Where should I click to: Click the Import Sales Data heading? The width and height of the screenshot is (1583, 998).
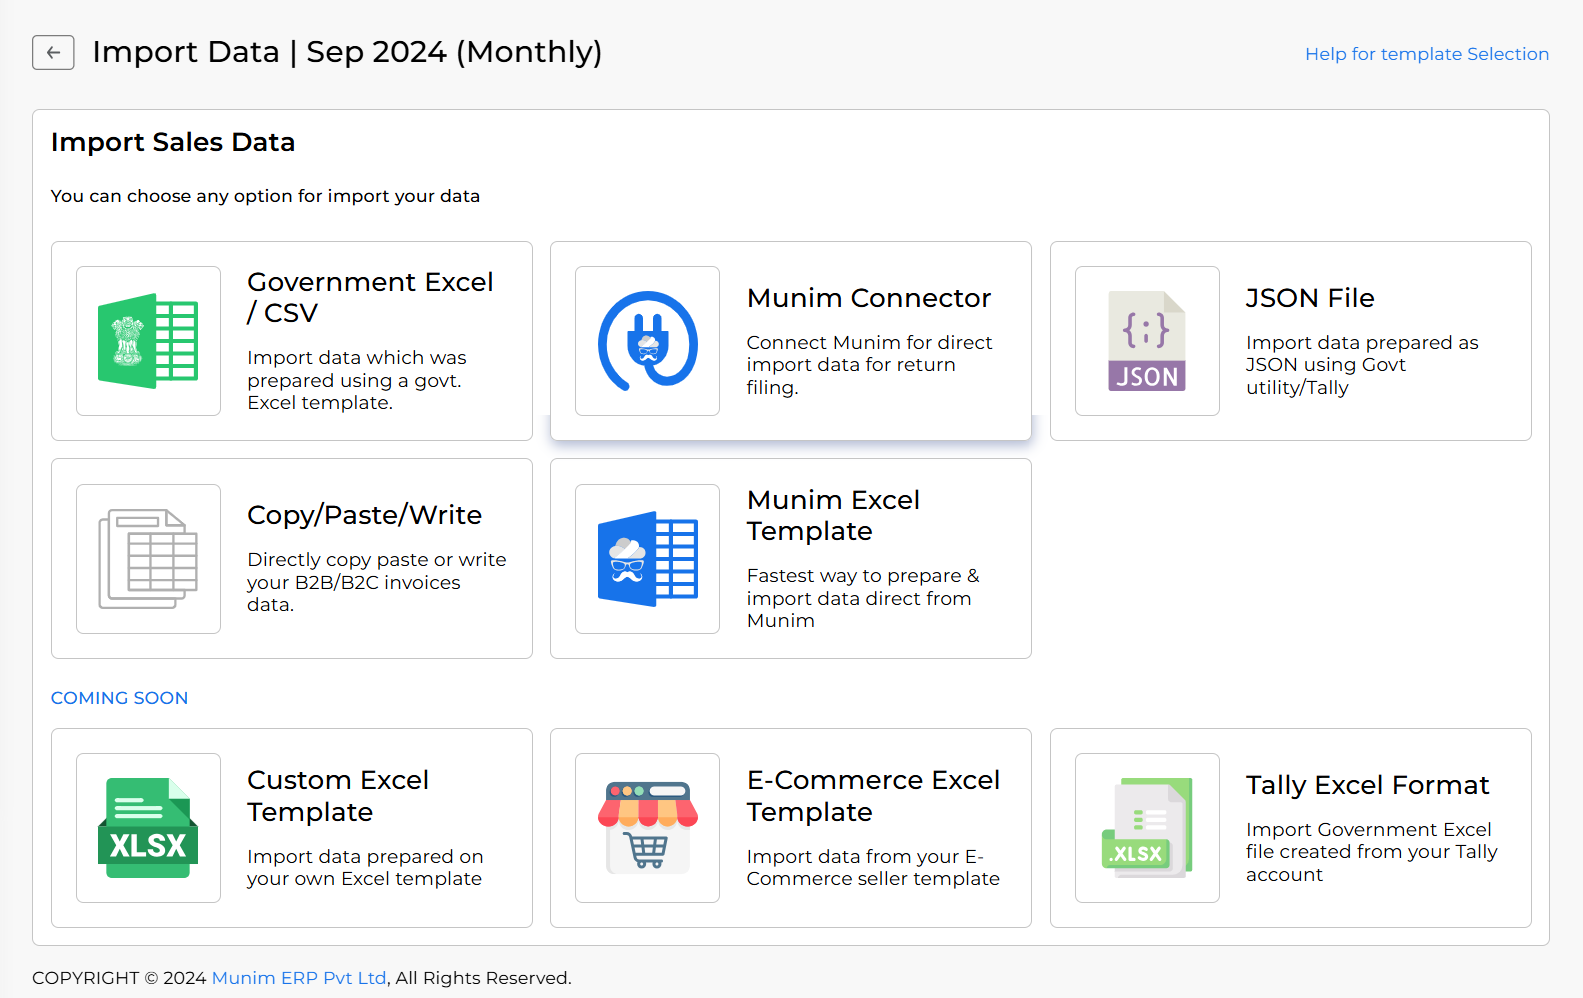click(172, 142)
